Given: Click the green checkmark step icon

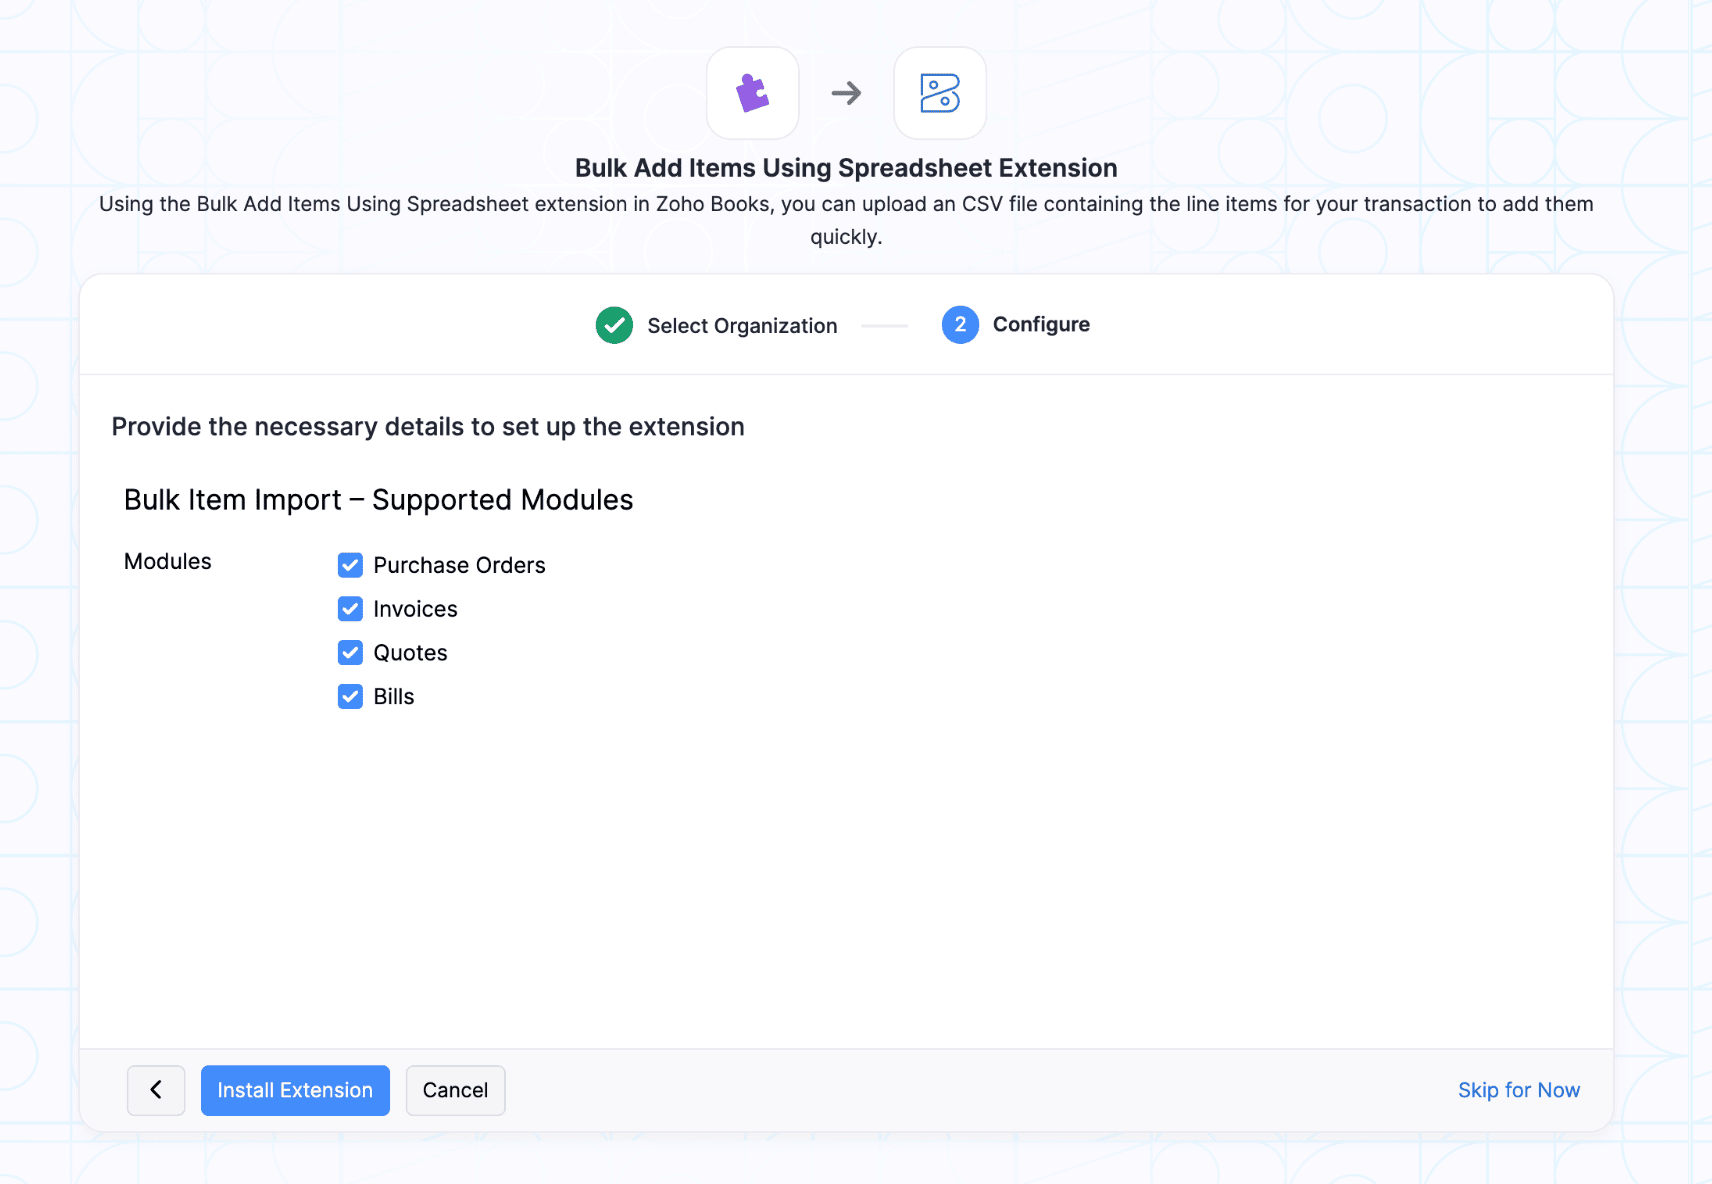Looking at the screenshot, I should [614, 325].
